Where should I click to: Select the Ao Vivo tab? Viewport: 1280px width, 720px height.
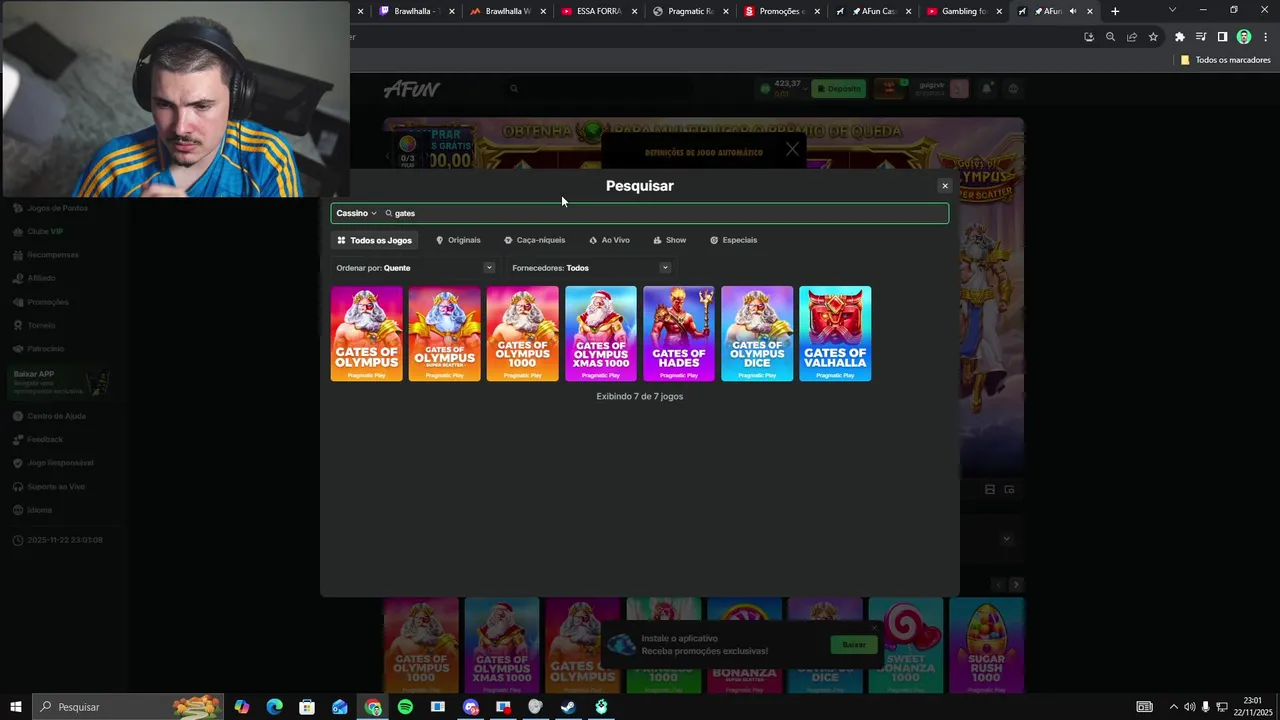pyautogui.click(x=610, y=240)
